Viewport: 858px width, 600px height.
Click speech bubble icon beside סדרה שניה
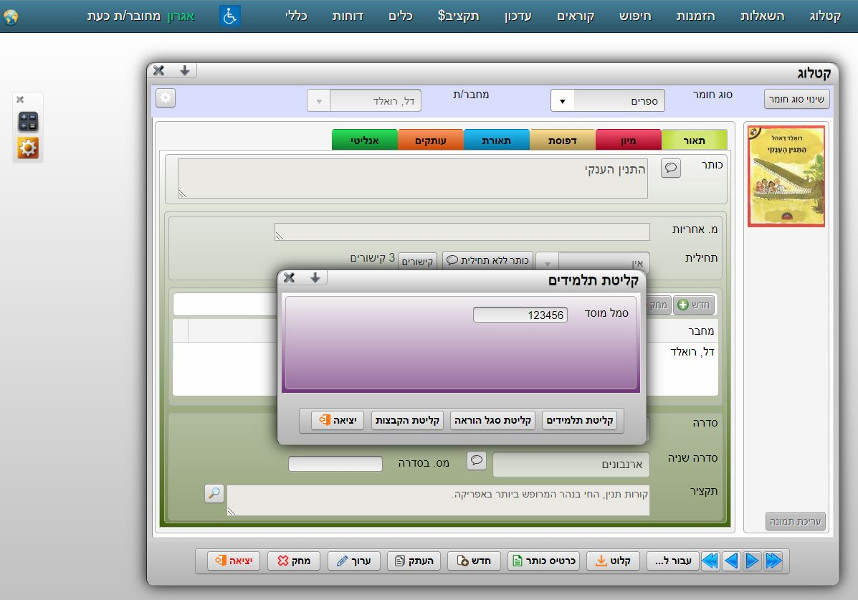[x=477, y=461]
